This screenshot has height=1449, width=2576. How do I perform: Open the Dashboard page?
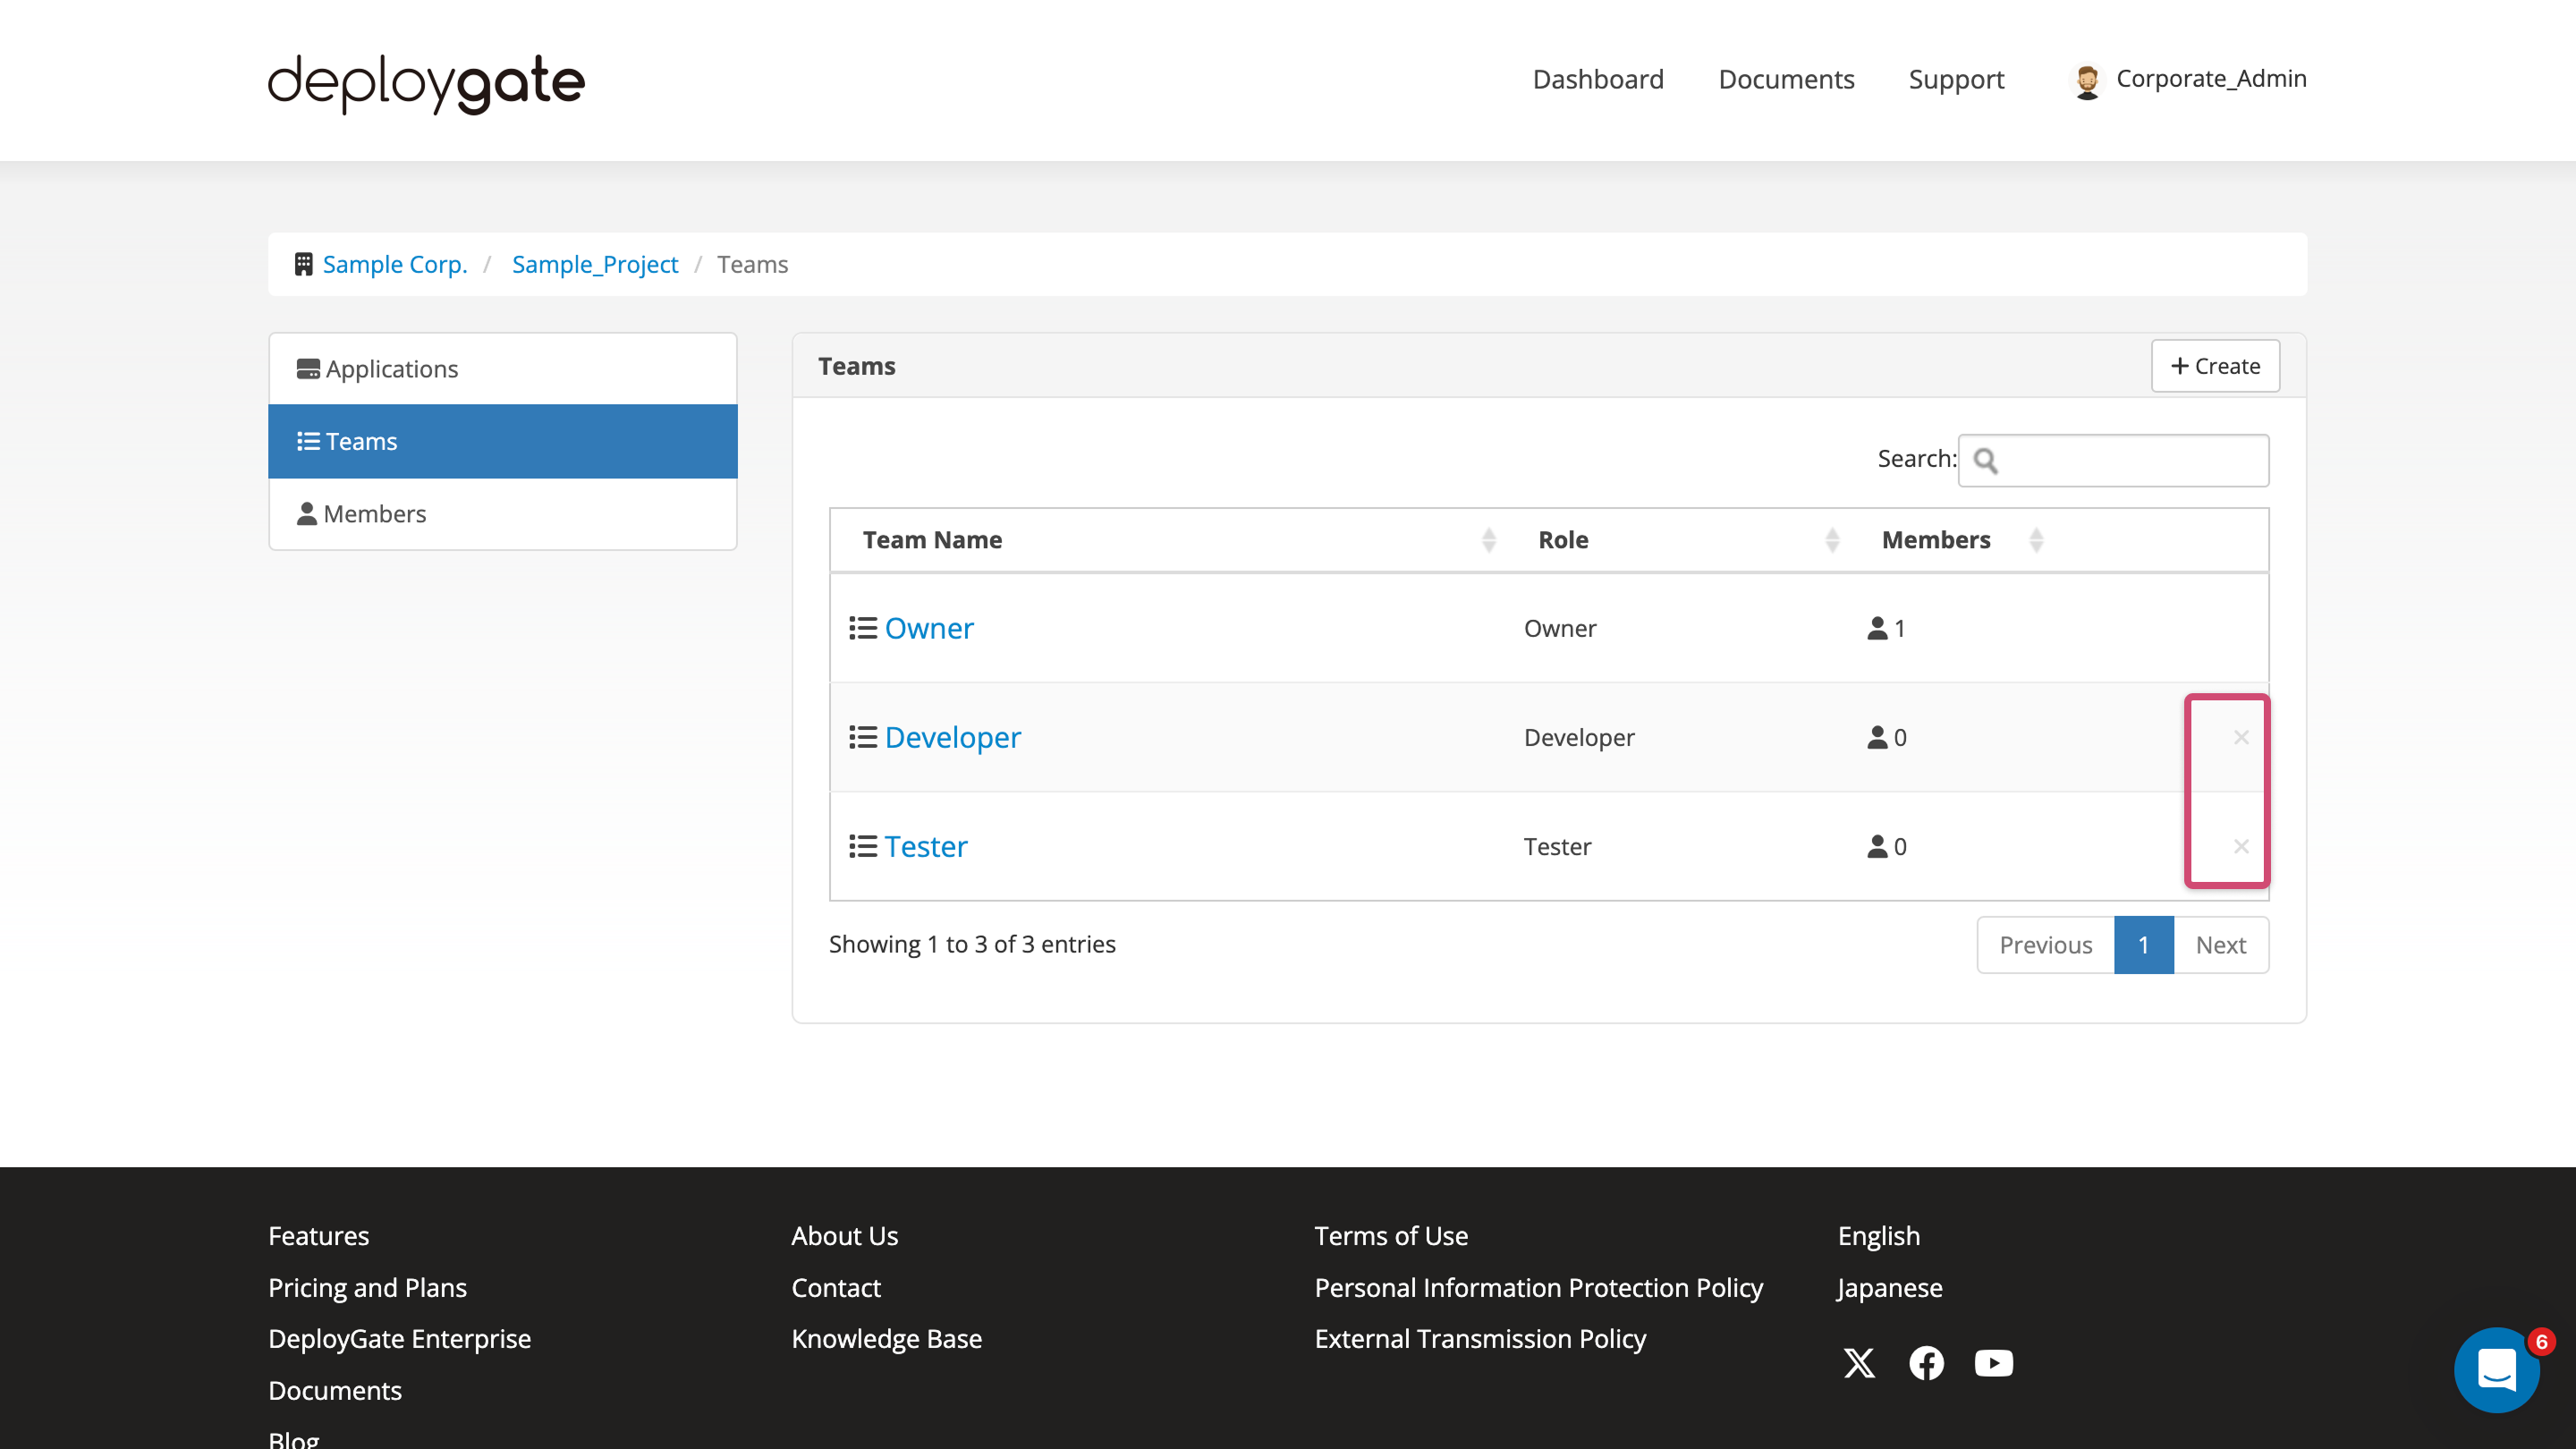(1598, 79)
